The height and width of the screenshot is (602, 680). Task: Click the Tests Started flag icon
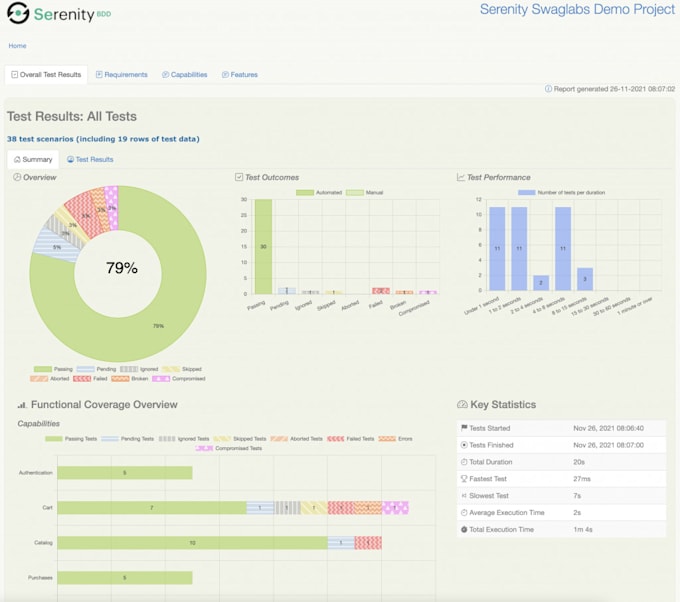pyautogui.click(x=463, y=427)
